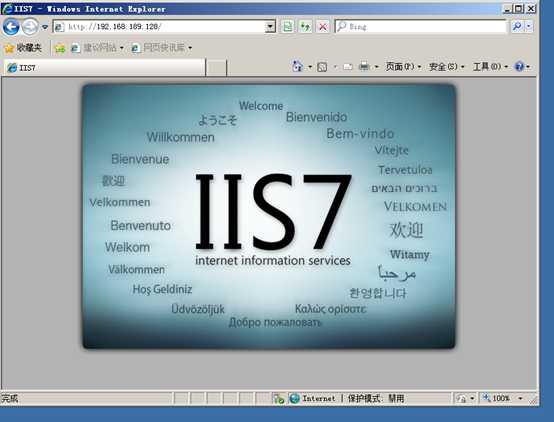This screenshot has height=422, width=554.
Task: Stop loading with the red X icon
Action: point(323,27)
